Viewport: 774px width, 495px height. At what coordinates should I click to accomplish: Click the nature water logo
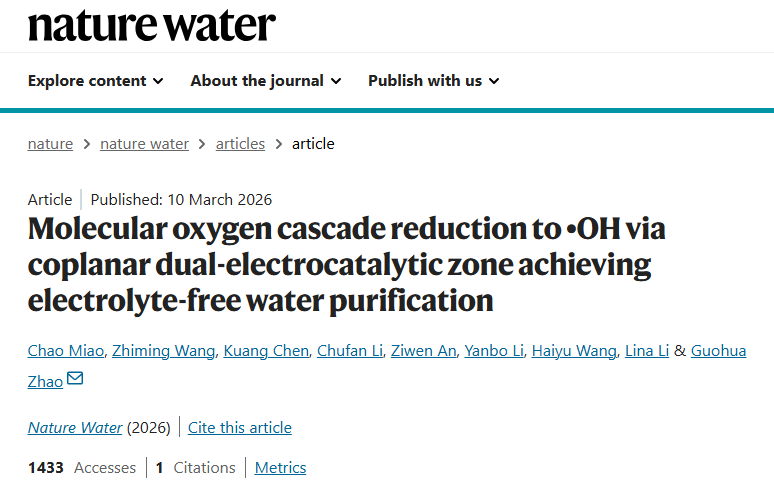pyautogui.click(x=151, y=25)
